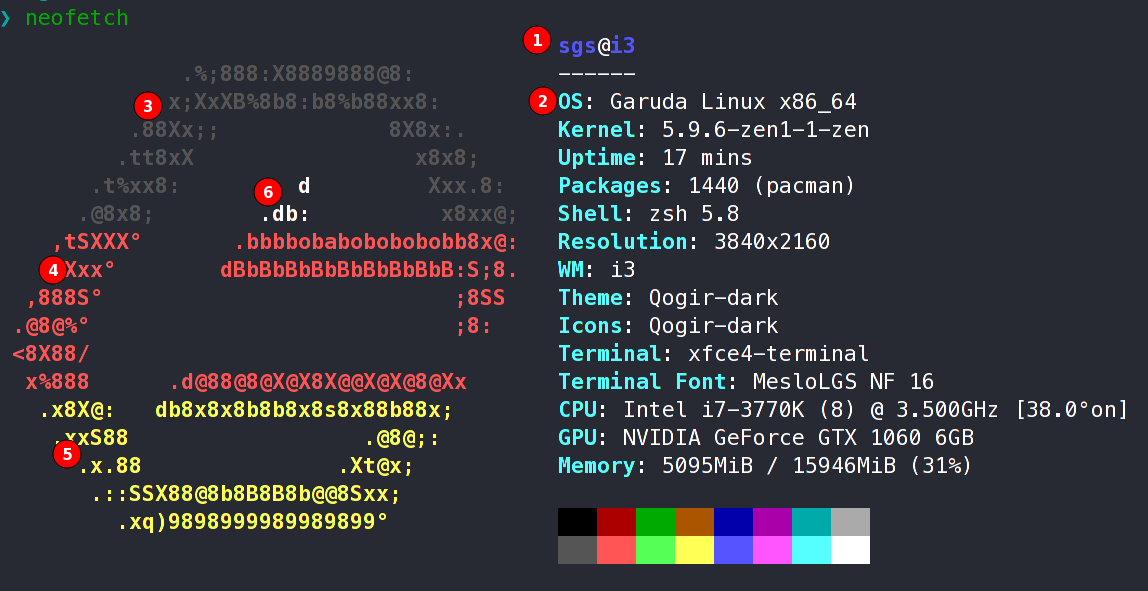Click the red circle marker numbered 6
This screenshot has height=591, width=1148.
point(267,190)
